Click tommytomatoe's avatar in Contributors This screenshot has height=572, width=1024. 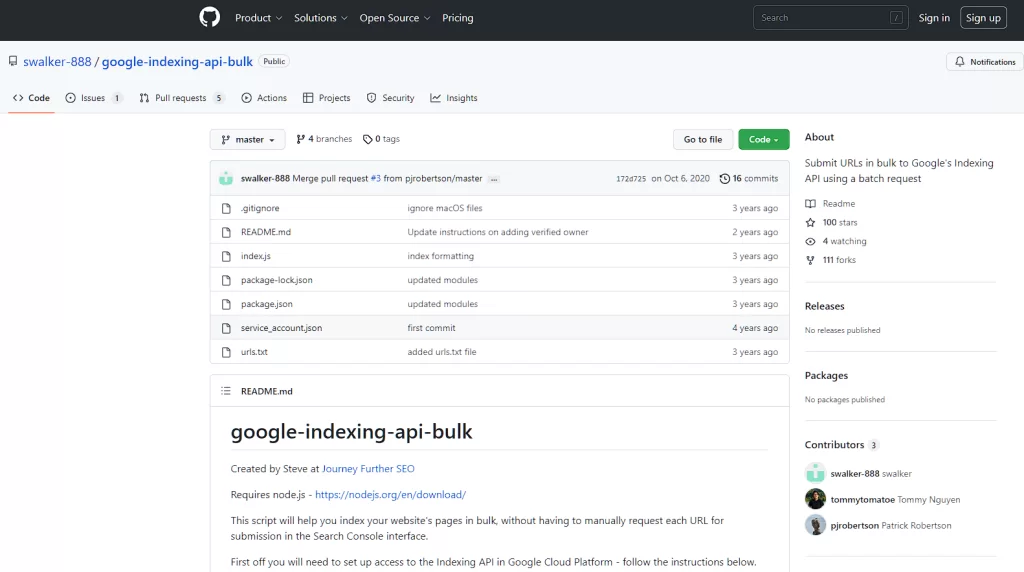pos(815,499)
